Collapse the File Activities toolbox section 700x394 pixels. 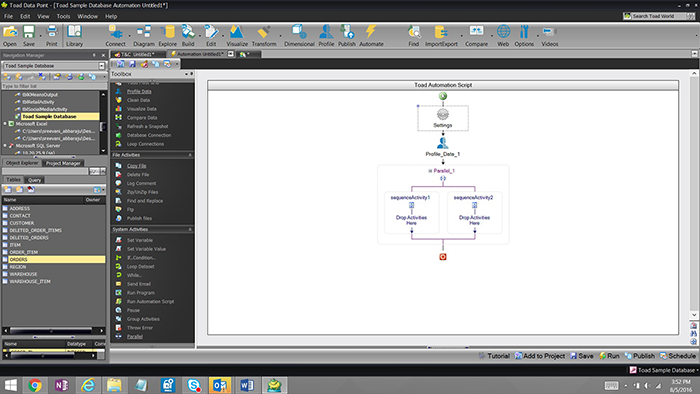pyautogui.click(x=190, y=155)
